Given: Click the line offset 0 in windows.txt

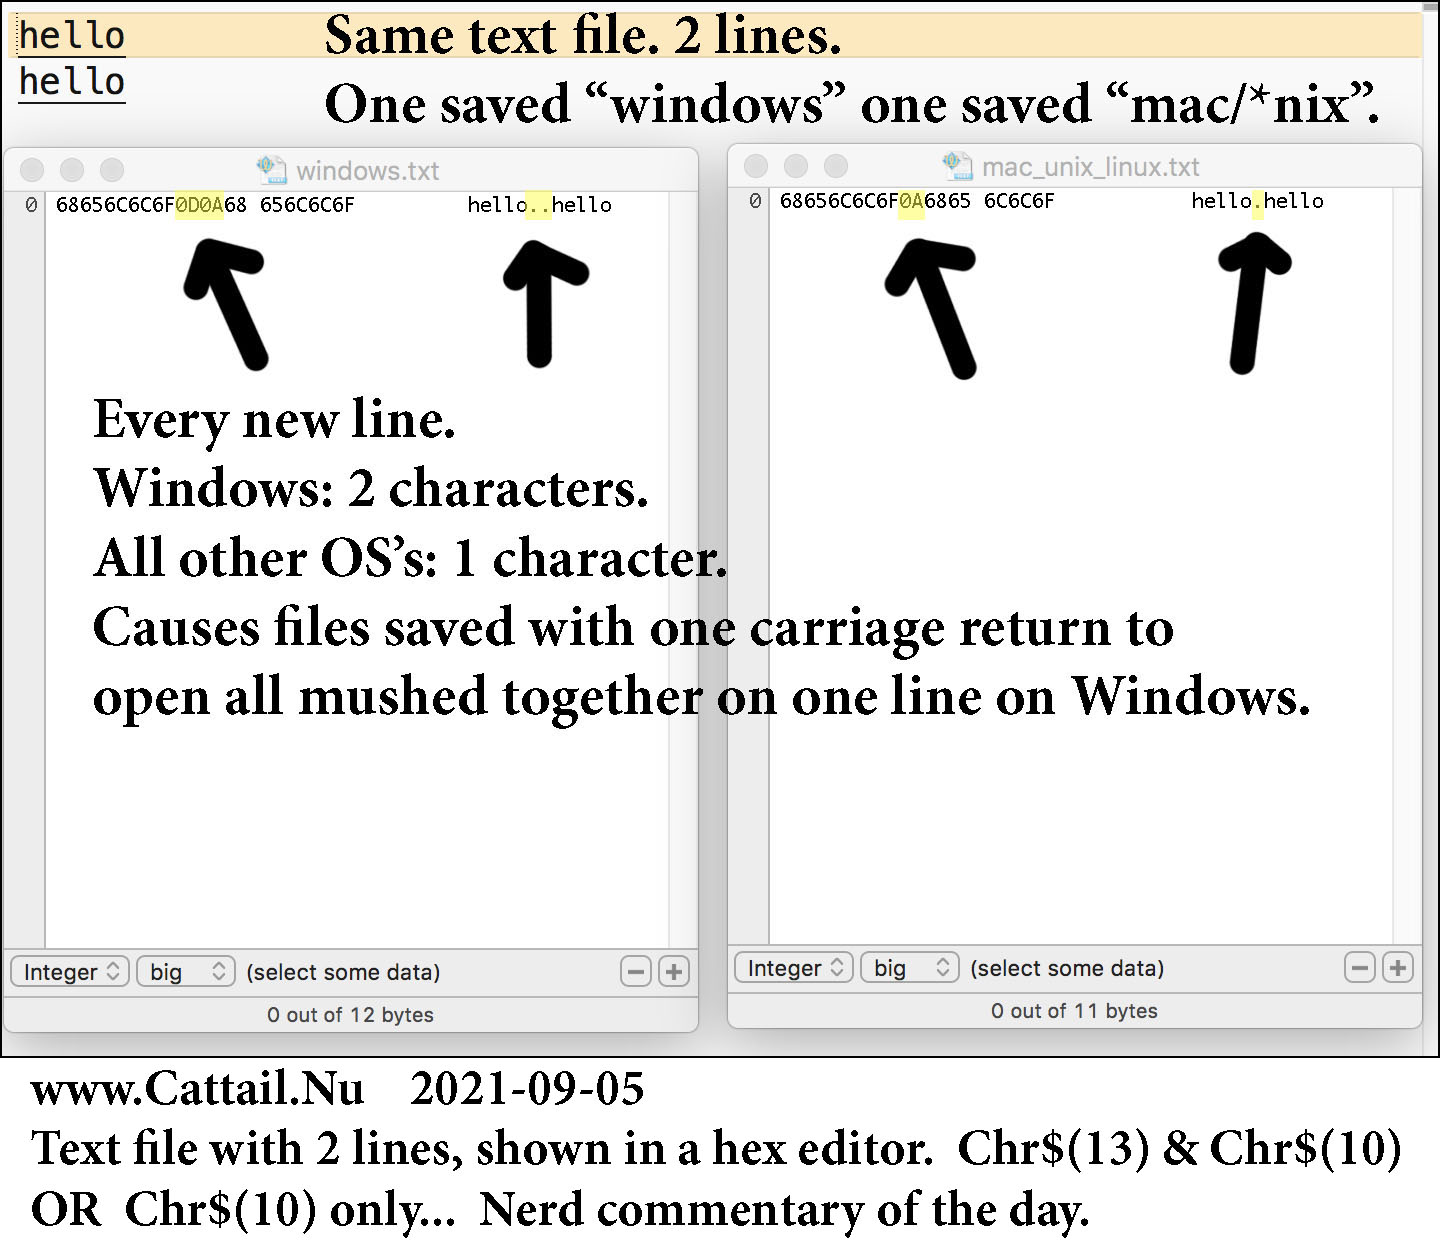Looking at the screenshot, I should 31,205.
